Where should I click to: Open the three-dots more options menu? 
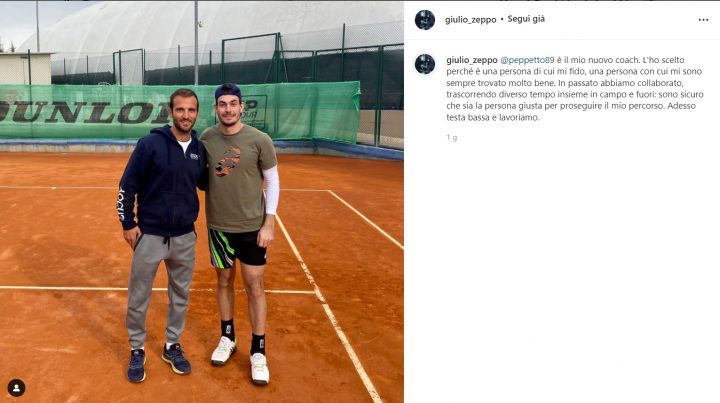tap(703, 20)
